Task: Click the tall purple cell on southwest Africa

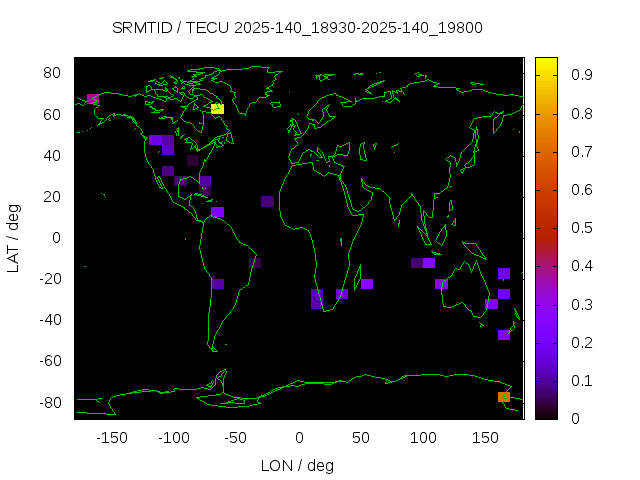Action: click(x=317, y=298)
